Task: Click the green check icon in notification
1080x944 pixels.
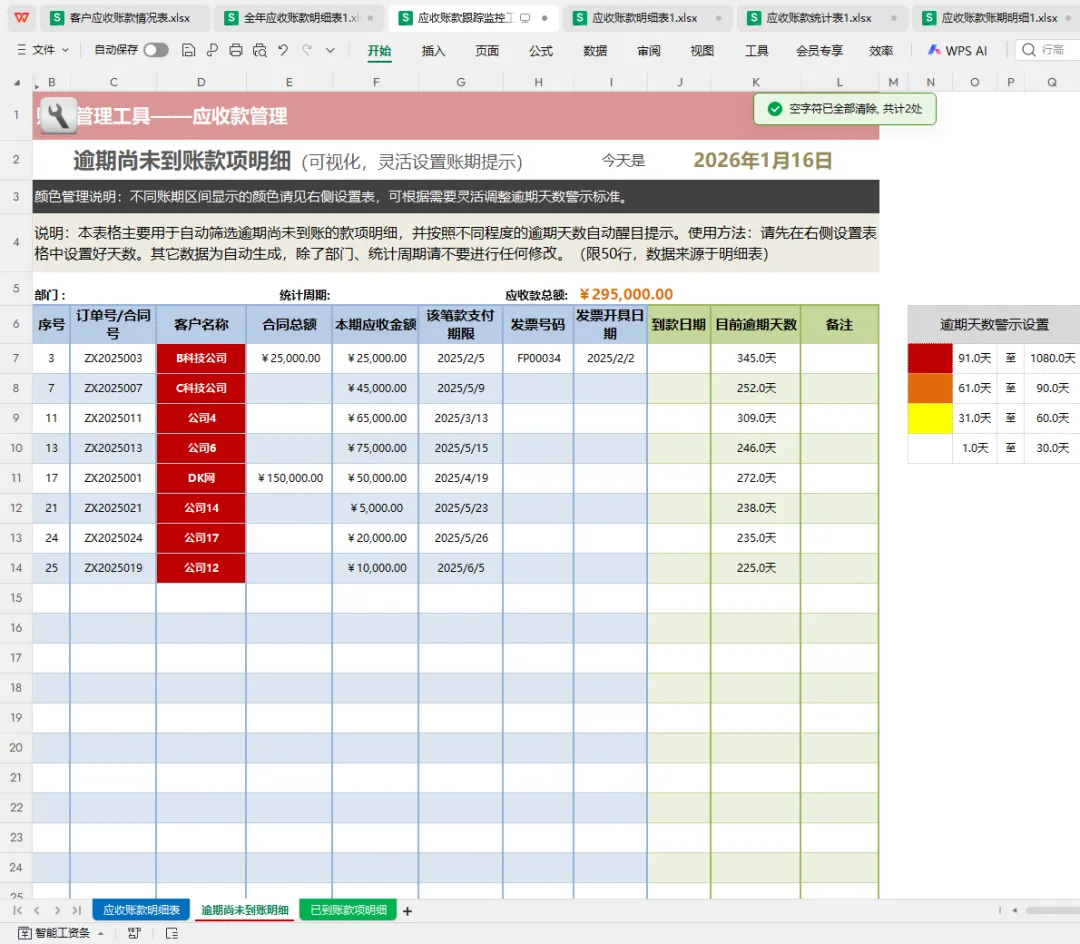Action: (x=775, y=109)
